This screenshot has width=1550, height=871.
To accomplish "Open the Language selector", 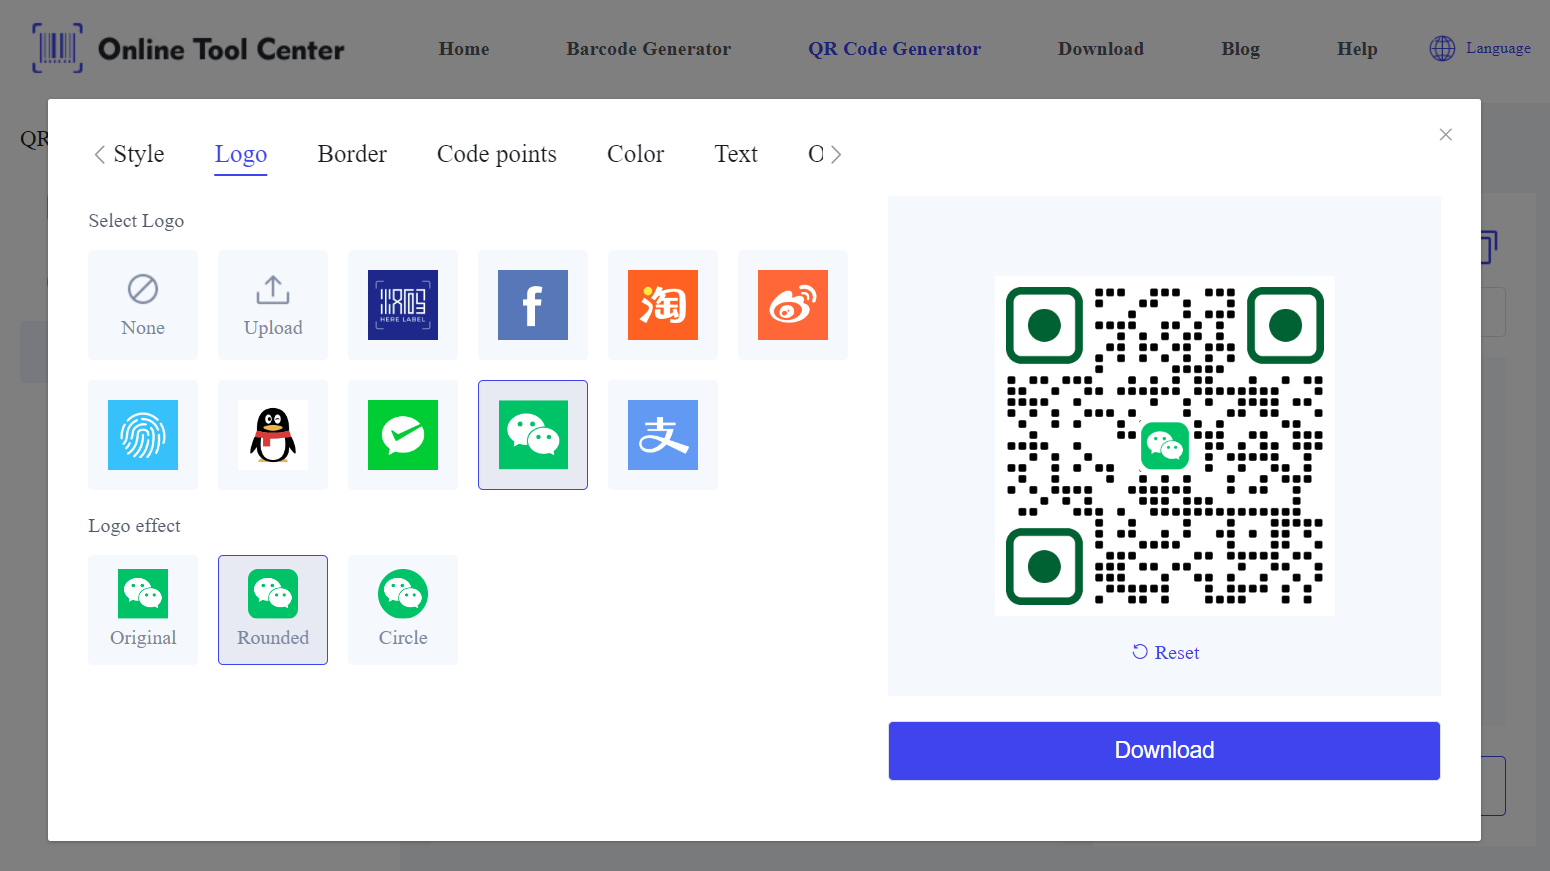I will point(1480,48).
